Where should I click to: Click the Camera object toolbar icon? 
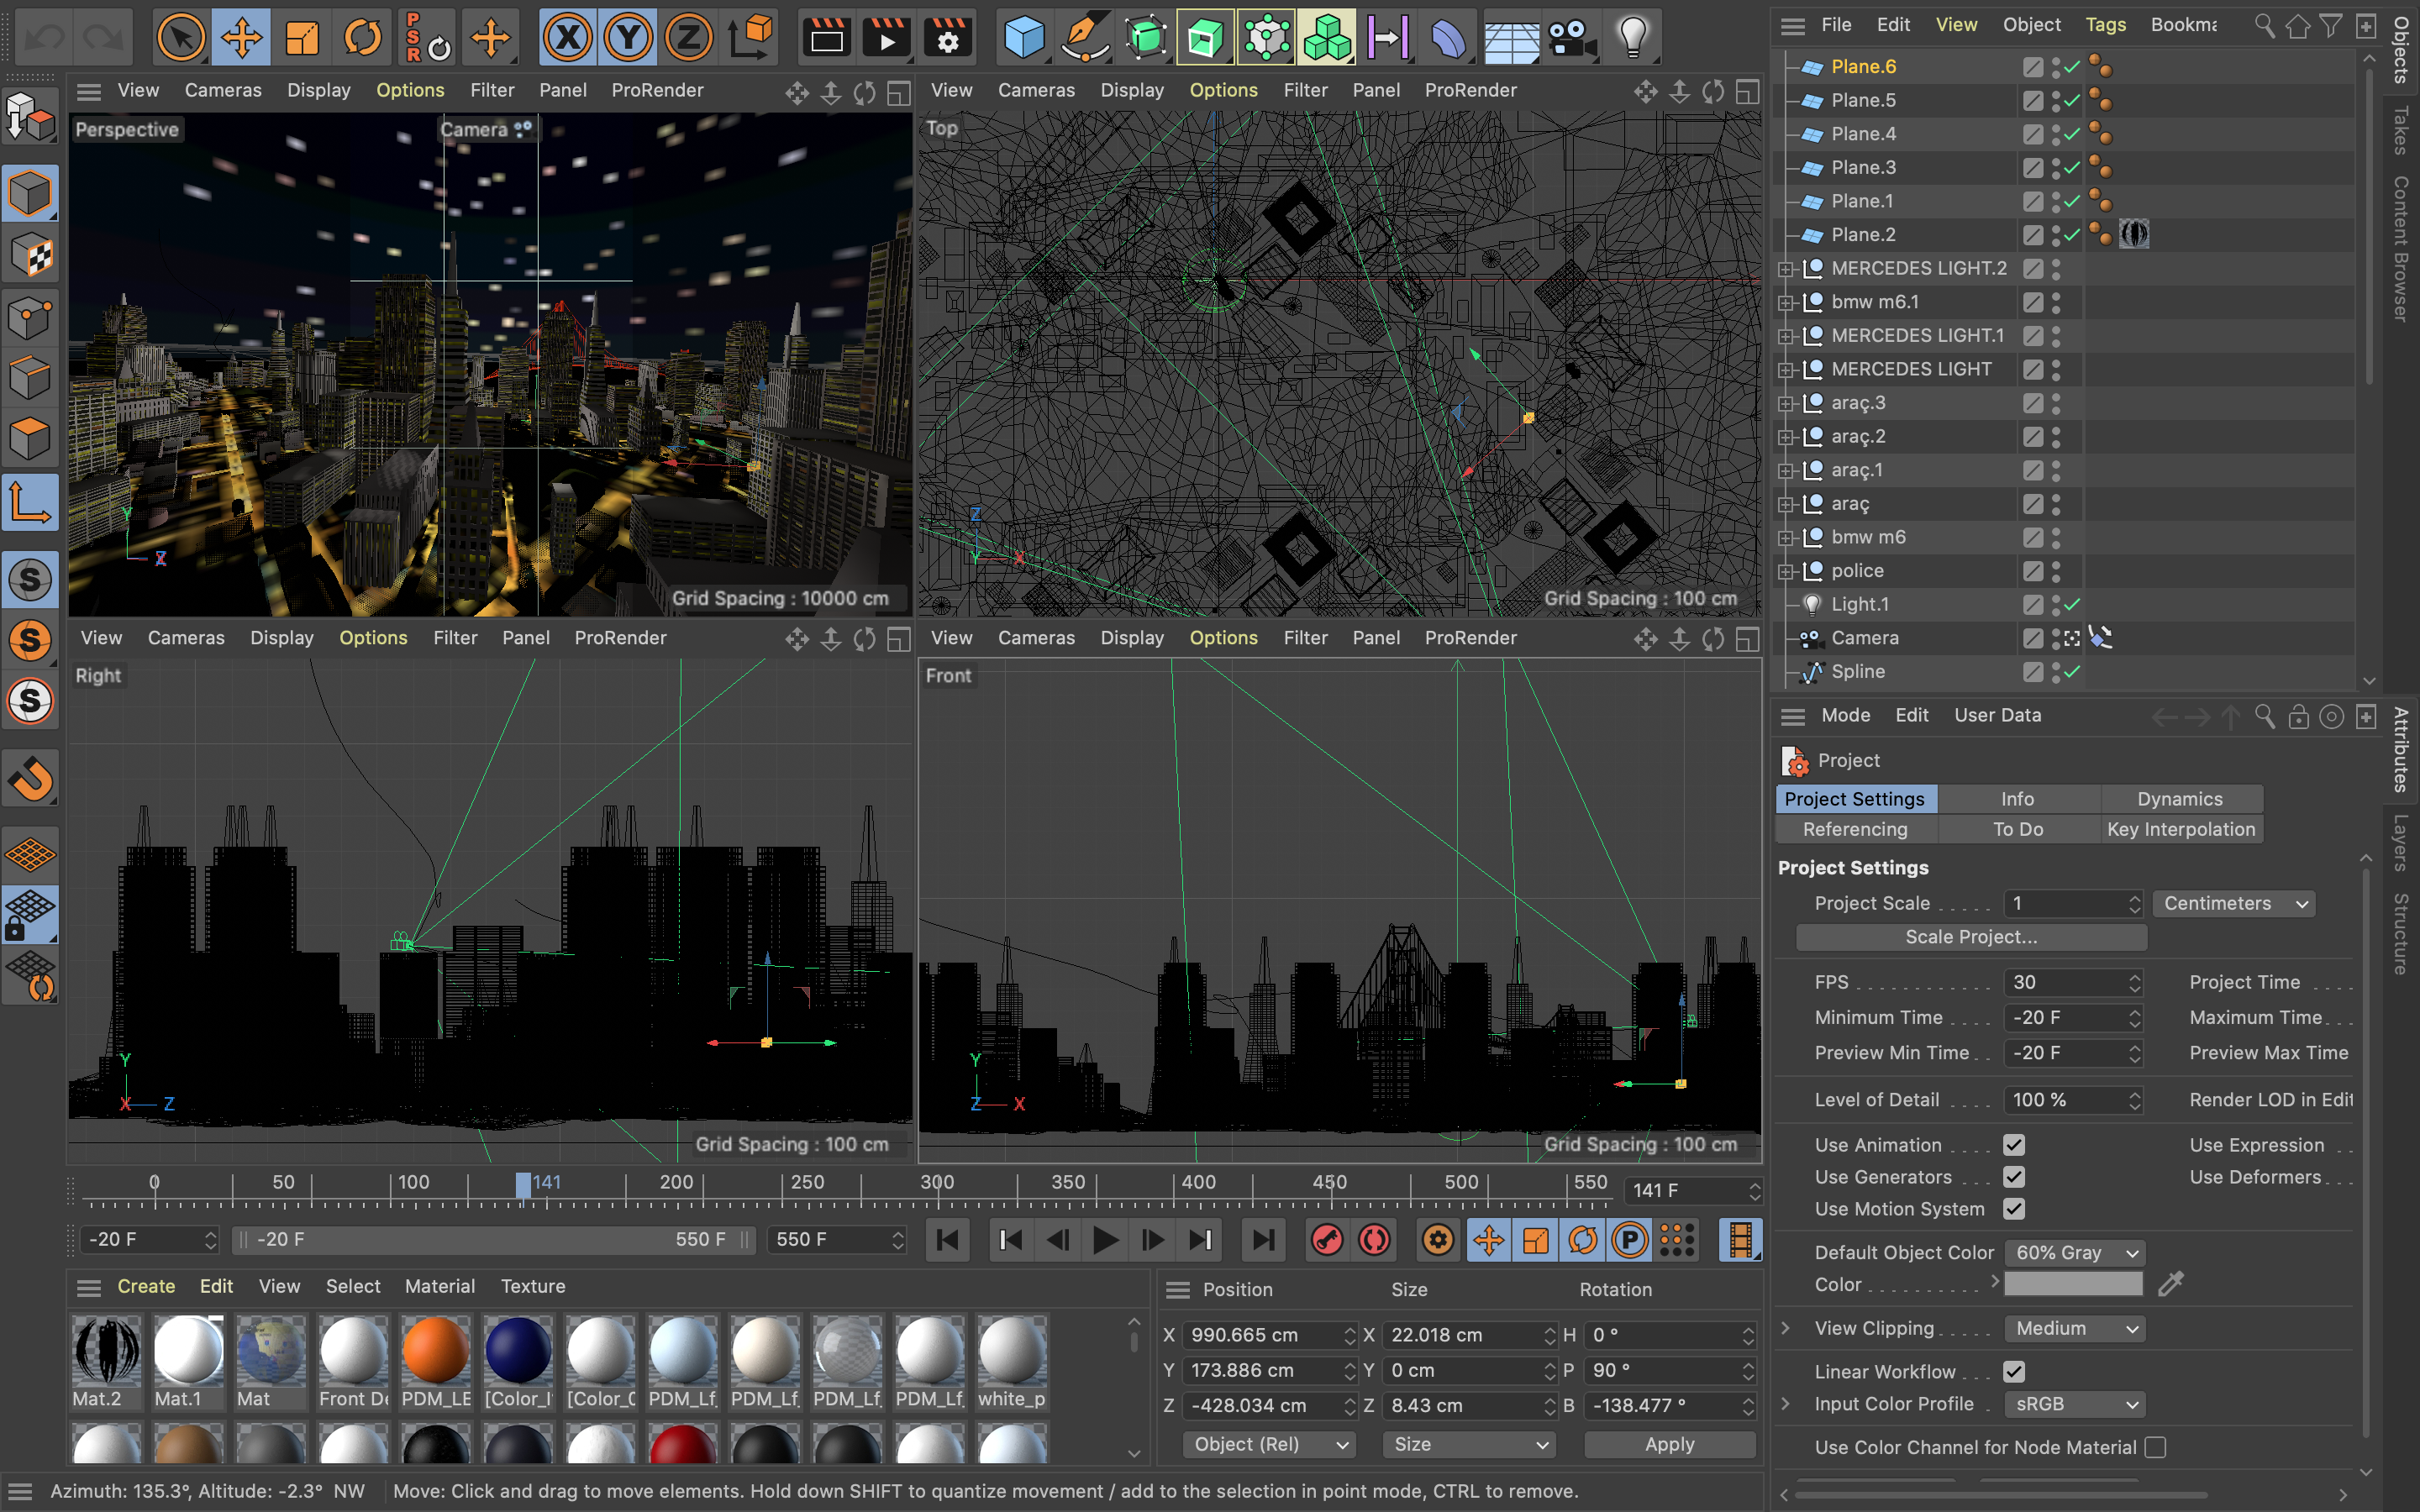coord(1571,38)
